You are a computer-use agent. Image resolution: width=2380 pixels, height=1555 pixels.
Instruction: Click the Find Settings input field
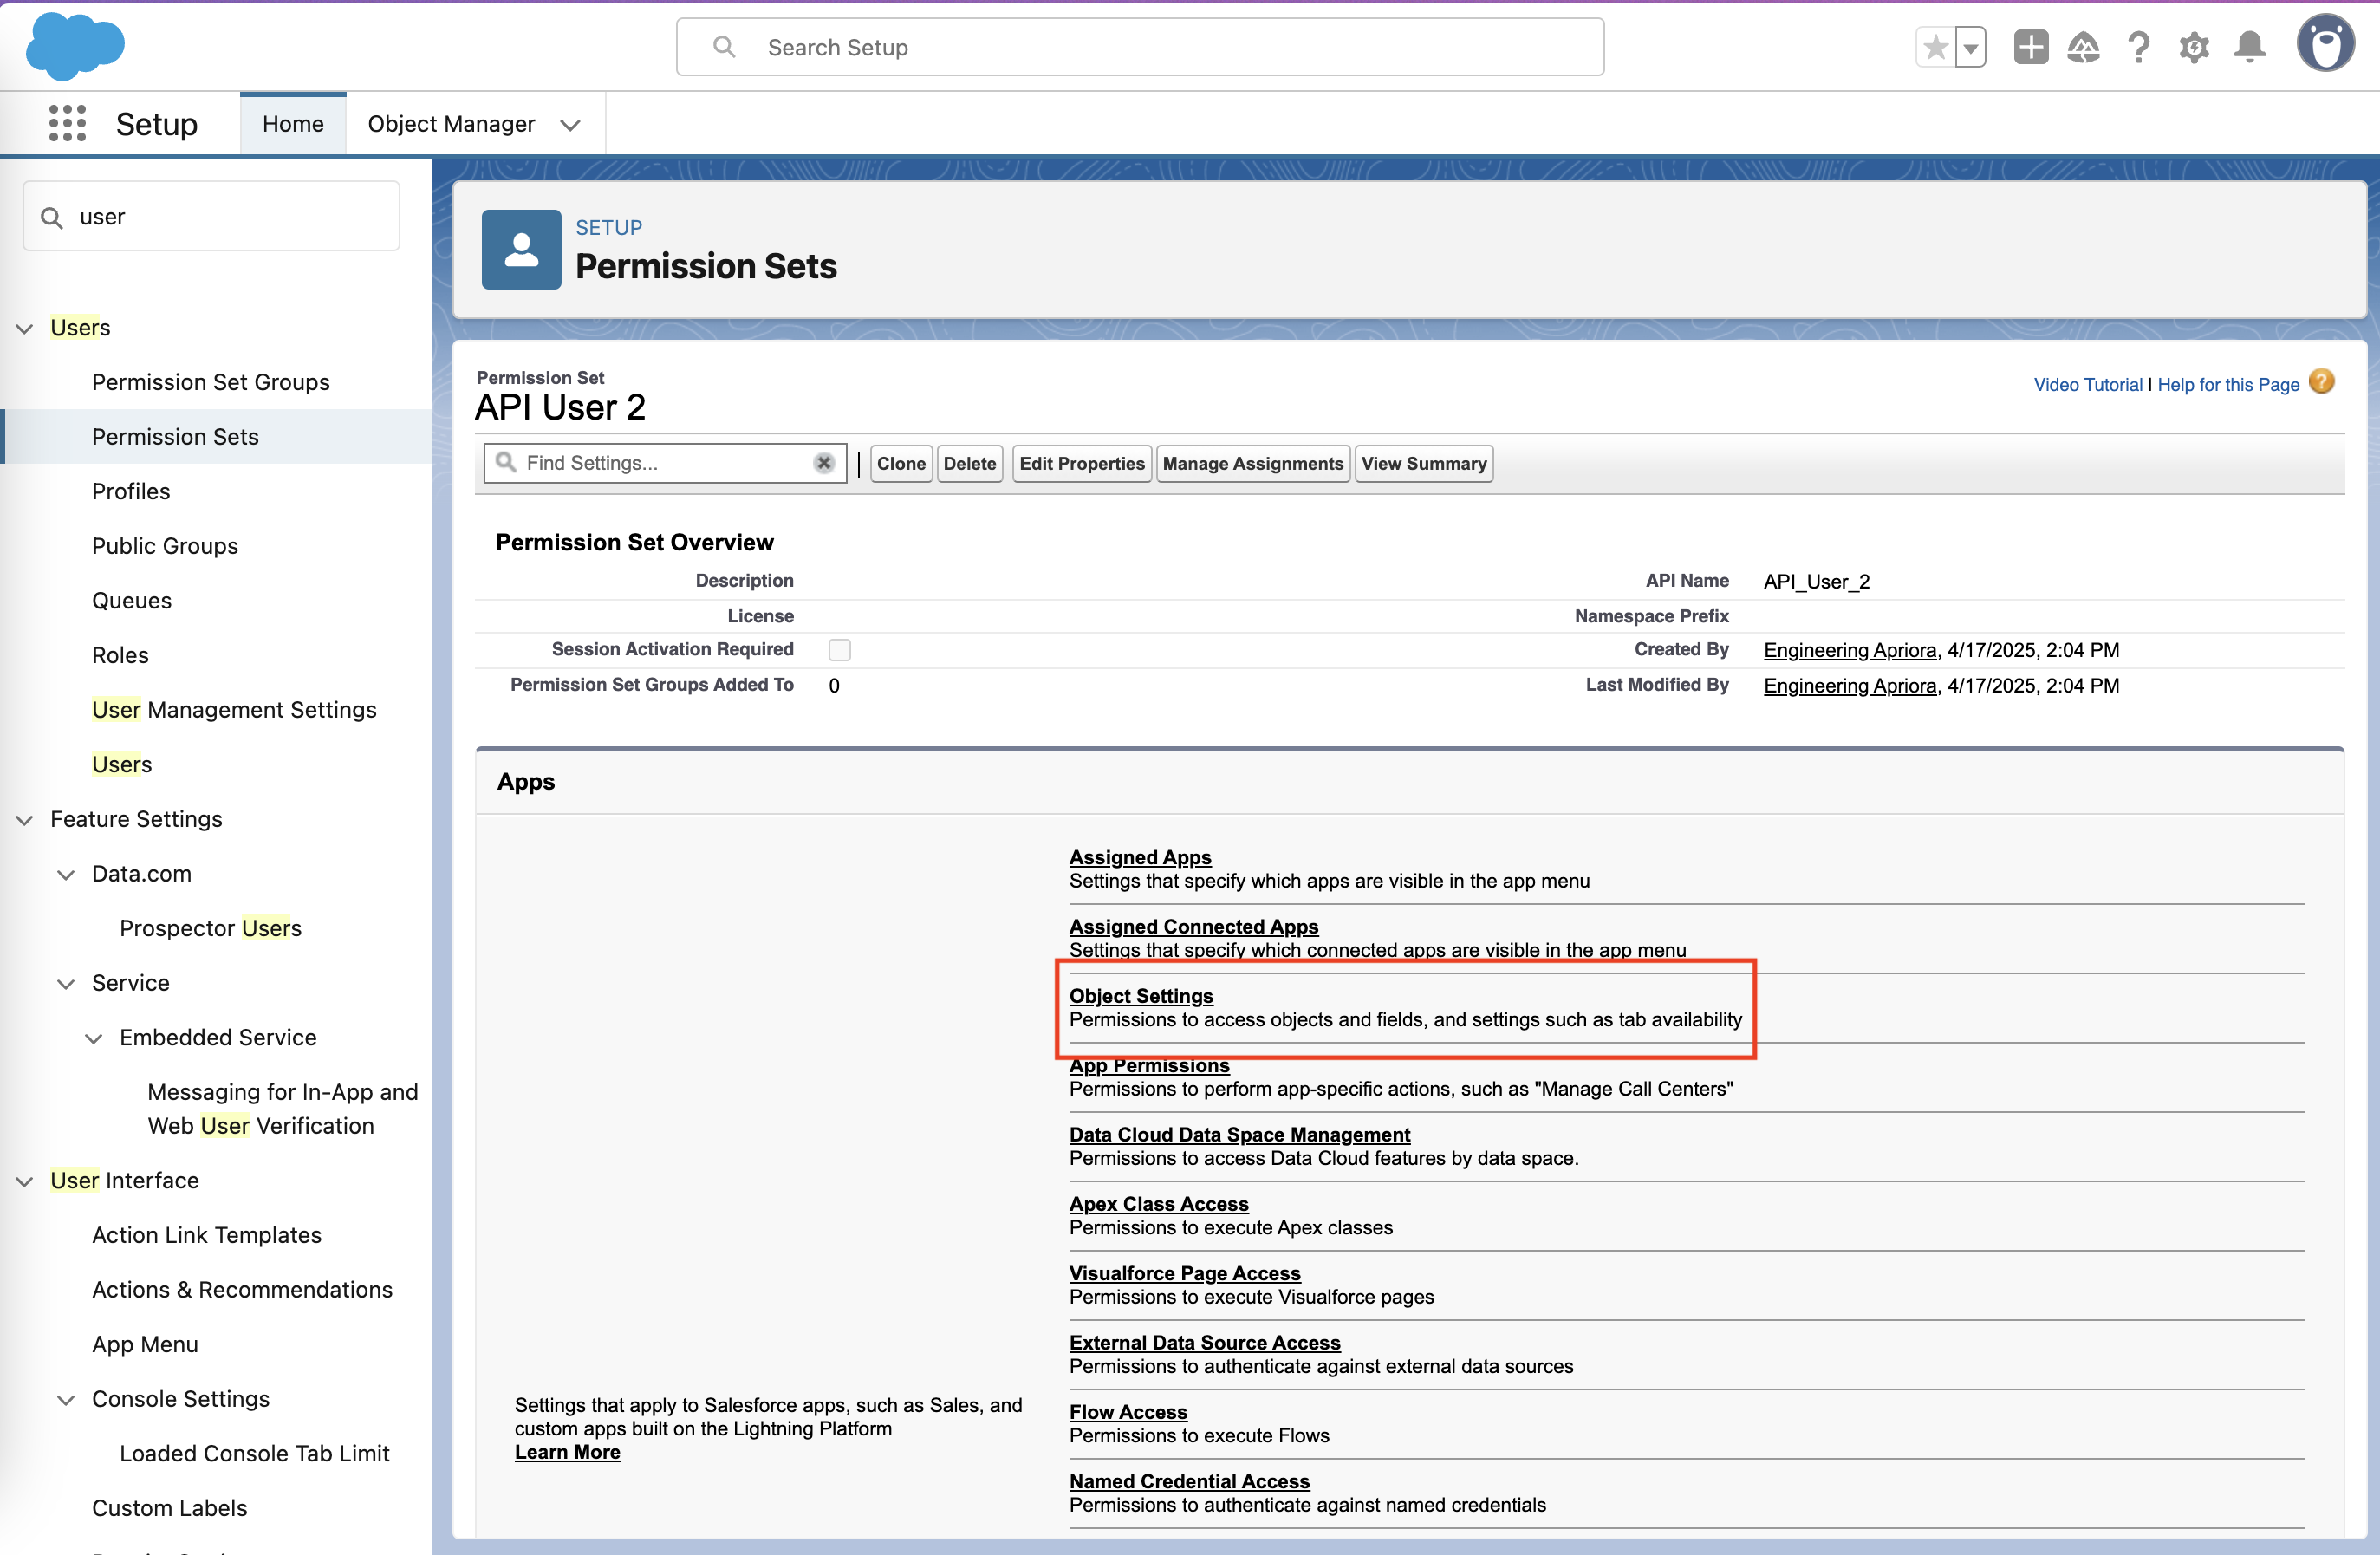point(665,463)
